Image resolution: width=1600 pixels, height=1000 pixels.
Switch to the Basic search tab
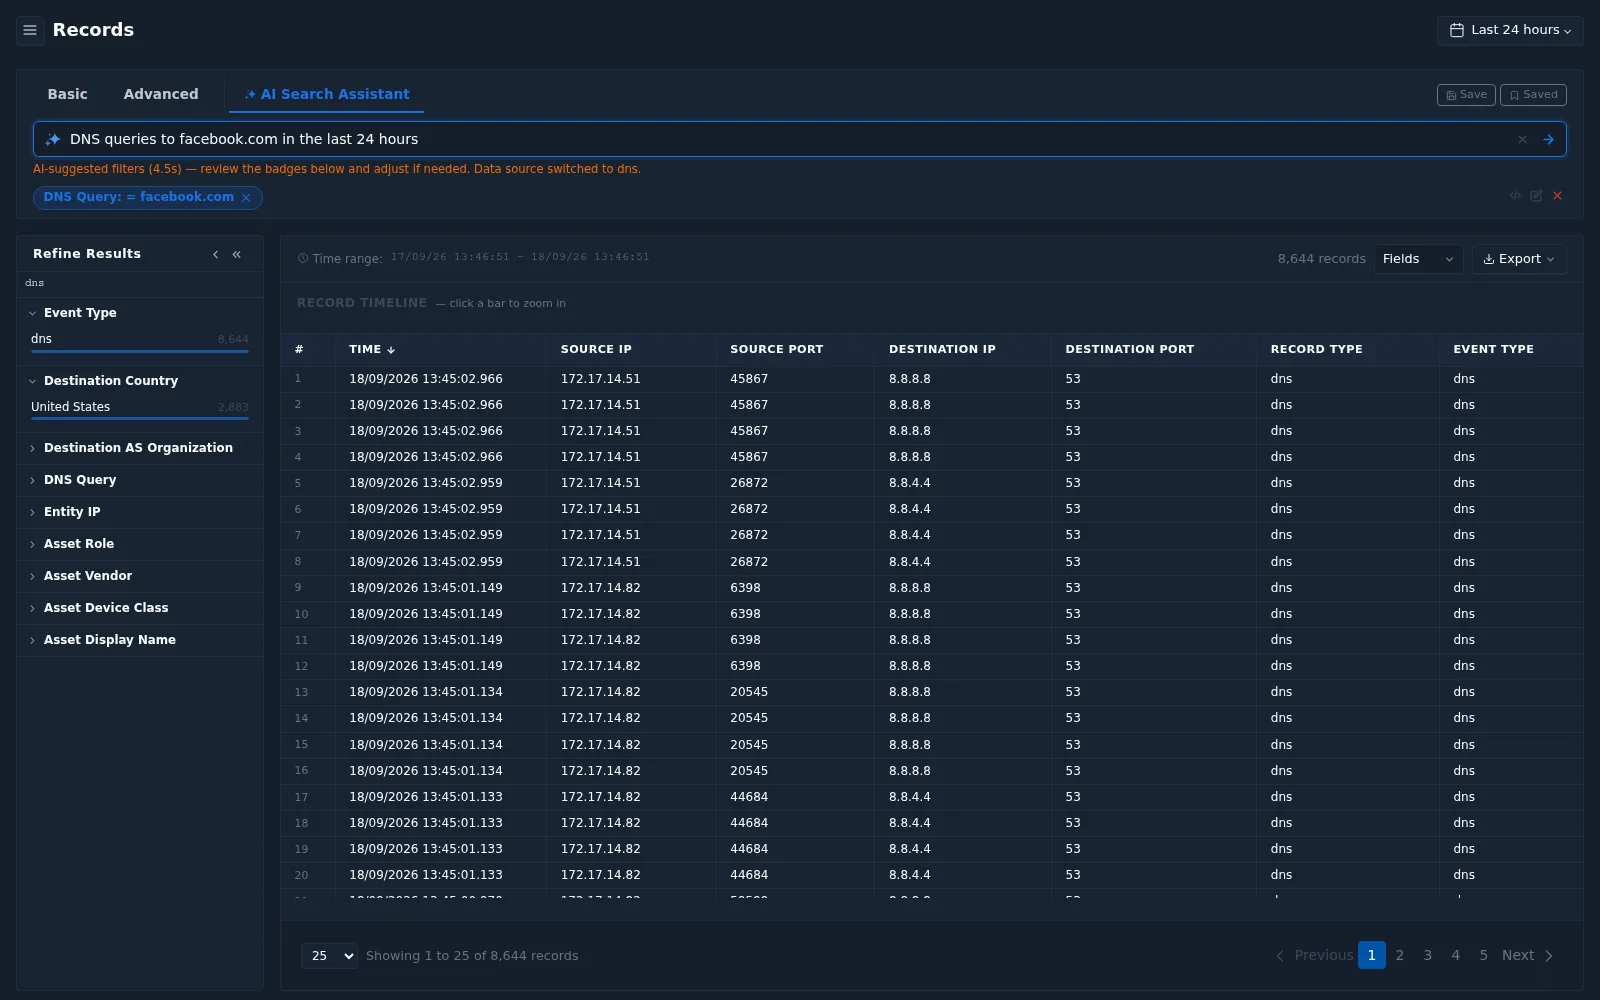coord(67,94)
